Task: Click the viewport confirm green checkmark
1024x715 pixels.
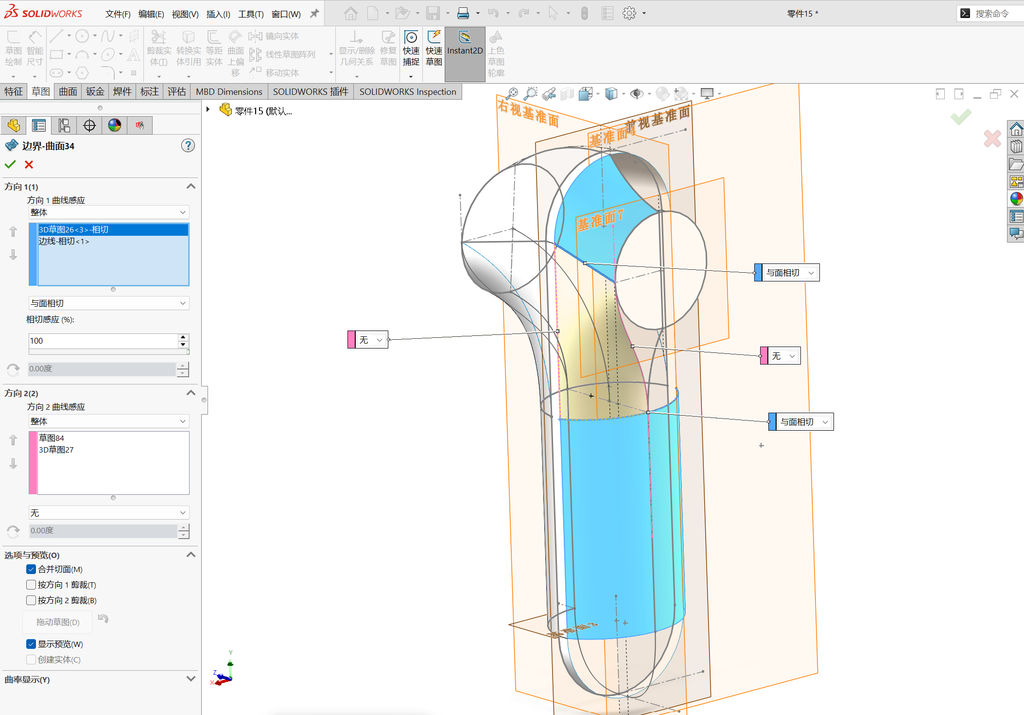Action: point(961,117)
